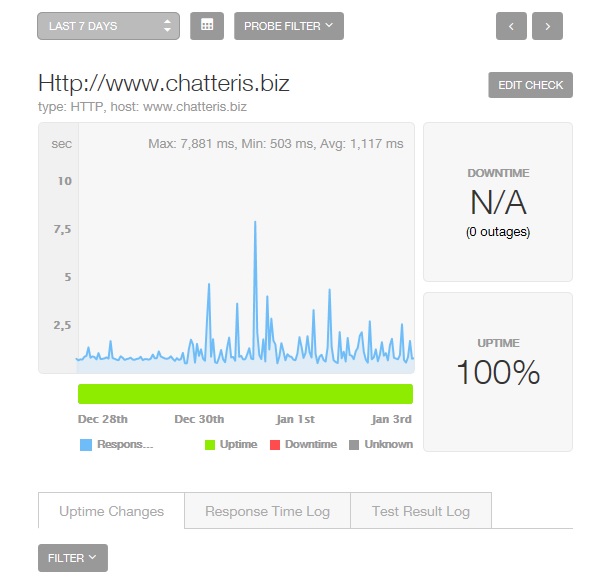Viewport: 603px width, 577px height.
Task: Open the calendar date picker icon
Action: click(x=207, y=26)
